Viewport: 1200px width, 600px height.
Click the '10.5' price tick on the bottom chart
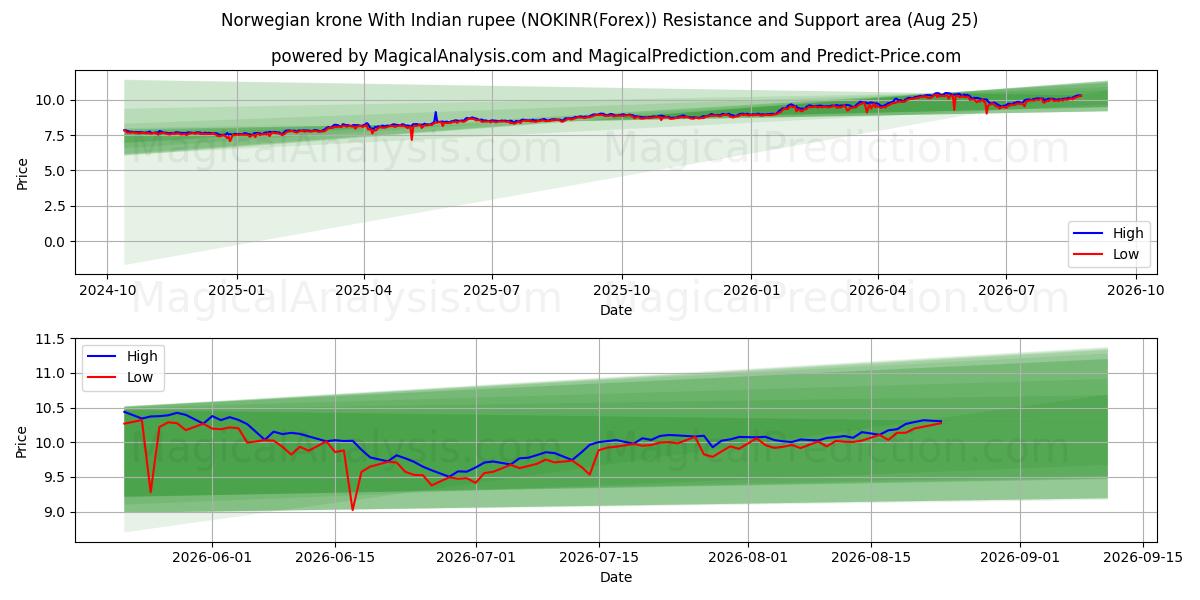point(52,408)
